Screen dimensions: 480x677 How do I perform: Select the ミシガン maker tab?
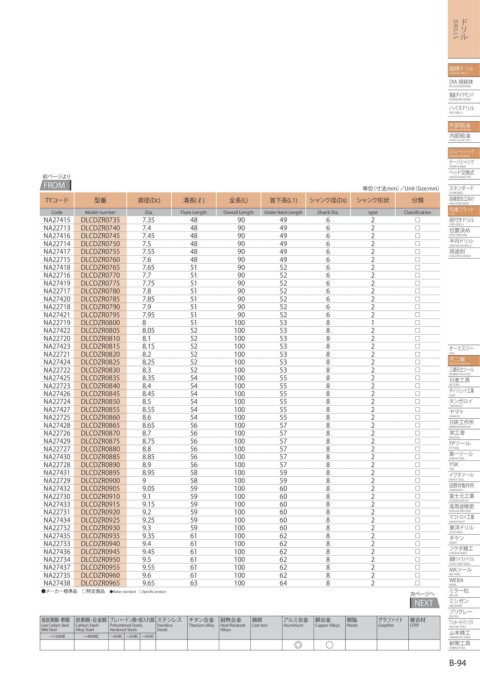[464, 602]
